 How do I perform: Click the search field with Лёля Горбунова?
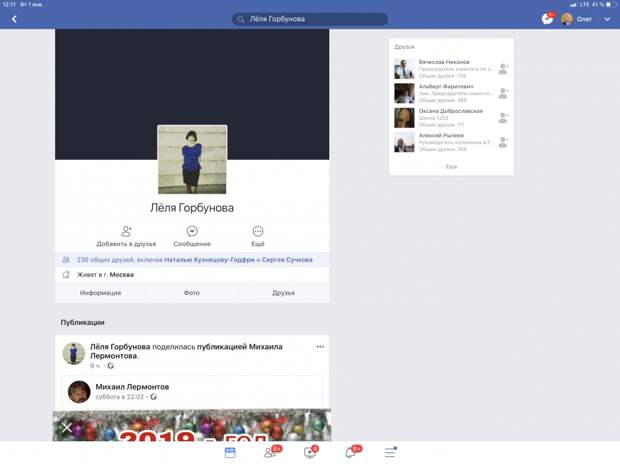(310, 19)
